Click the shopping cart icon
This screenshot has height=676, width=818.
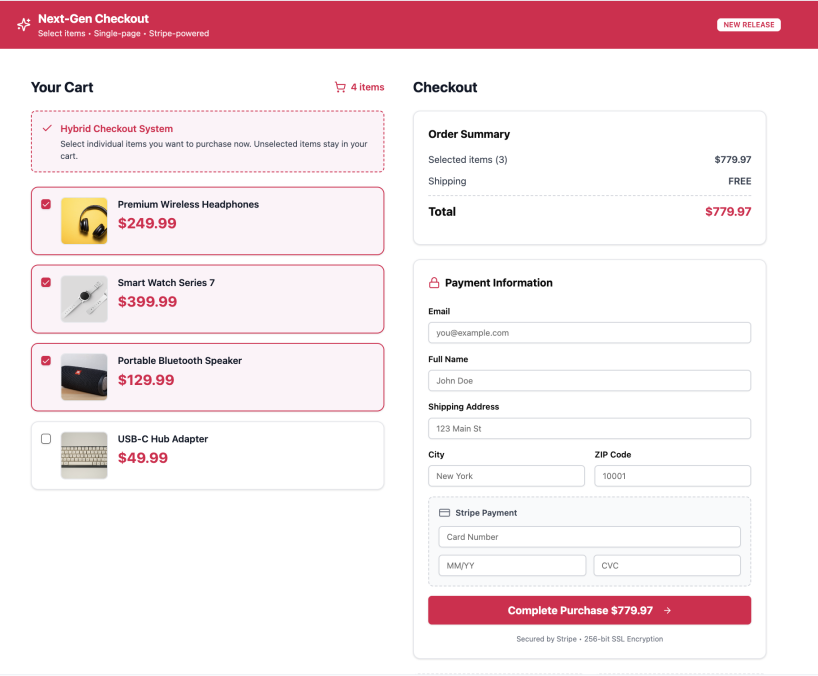click(340, 87)
